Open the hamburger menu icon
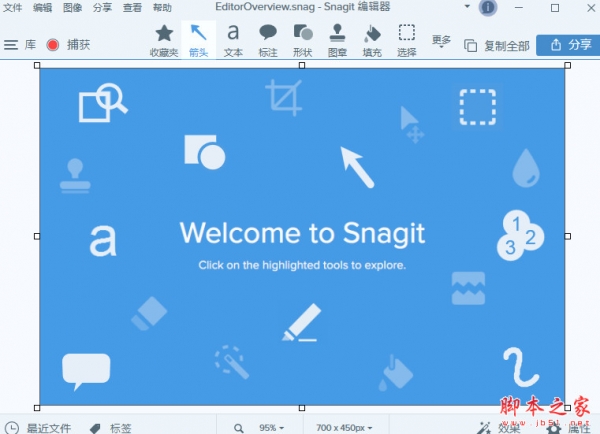Image resolution: width=600 pixels, height=434 pixels. [x=11, y=45]
